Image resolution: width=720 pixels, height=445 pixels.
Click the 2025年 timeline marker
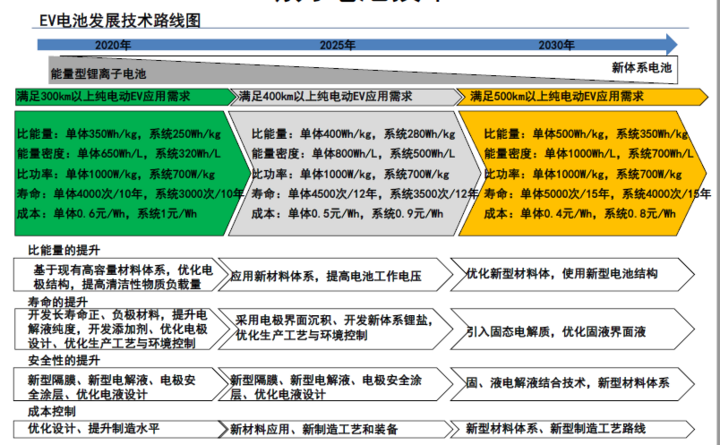pos(337,45)
